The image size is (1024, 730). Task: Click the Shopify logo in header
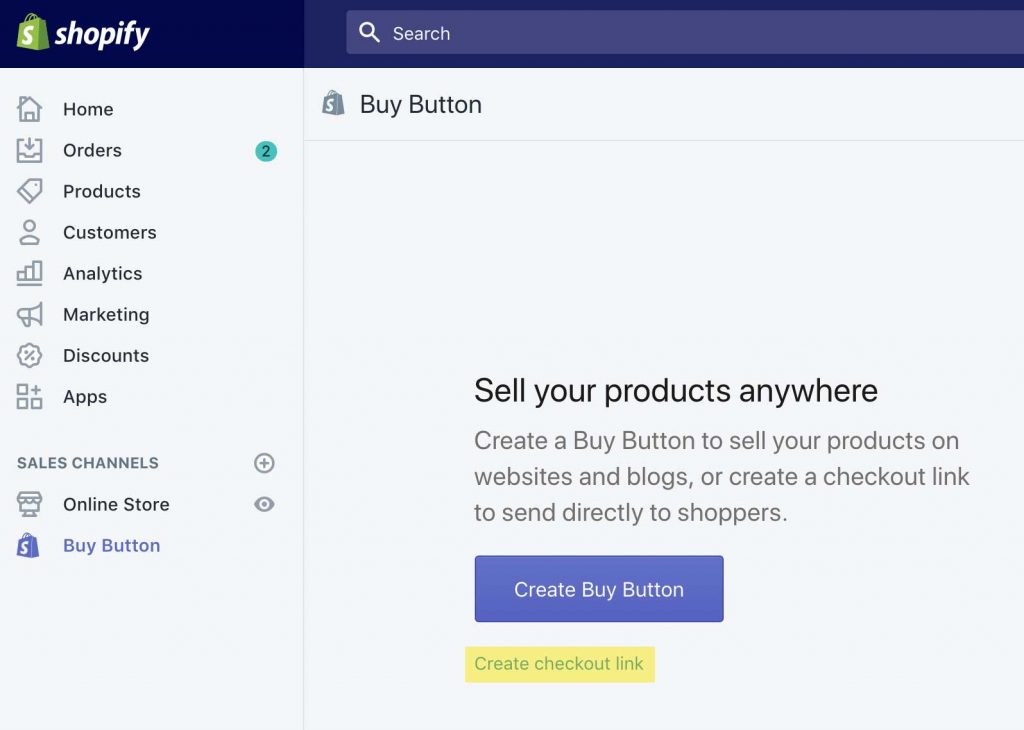(83, 33)
